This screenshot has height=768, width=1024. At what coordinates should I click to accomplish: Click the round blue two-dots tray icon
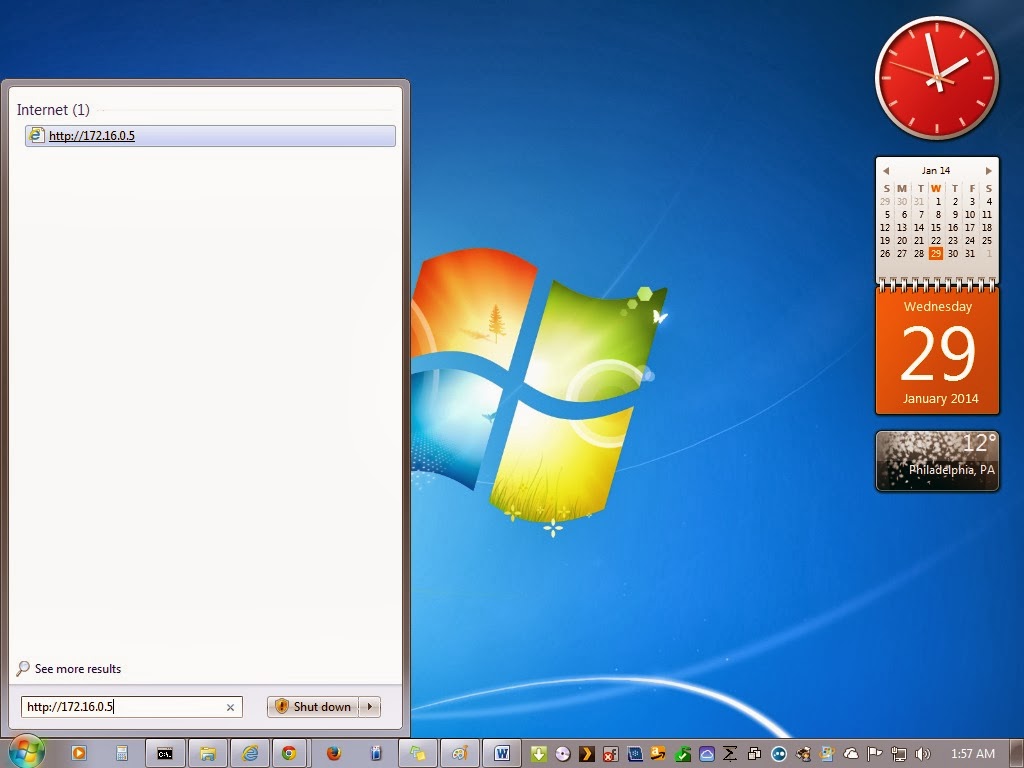click(778, 754)
